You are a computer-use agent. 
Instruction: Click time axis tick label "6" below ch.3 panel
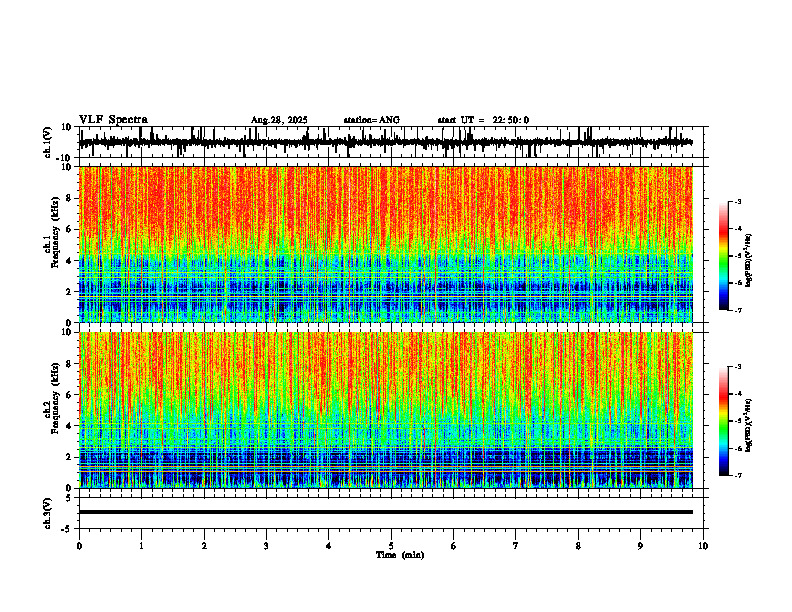454,546
